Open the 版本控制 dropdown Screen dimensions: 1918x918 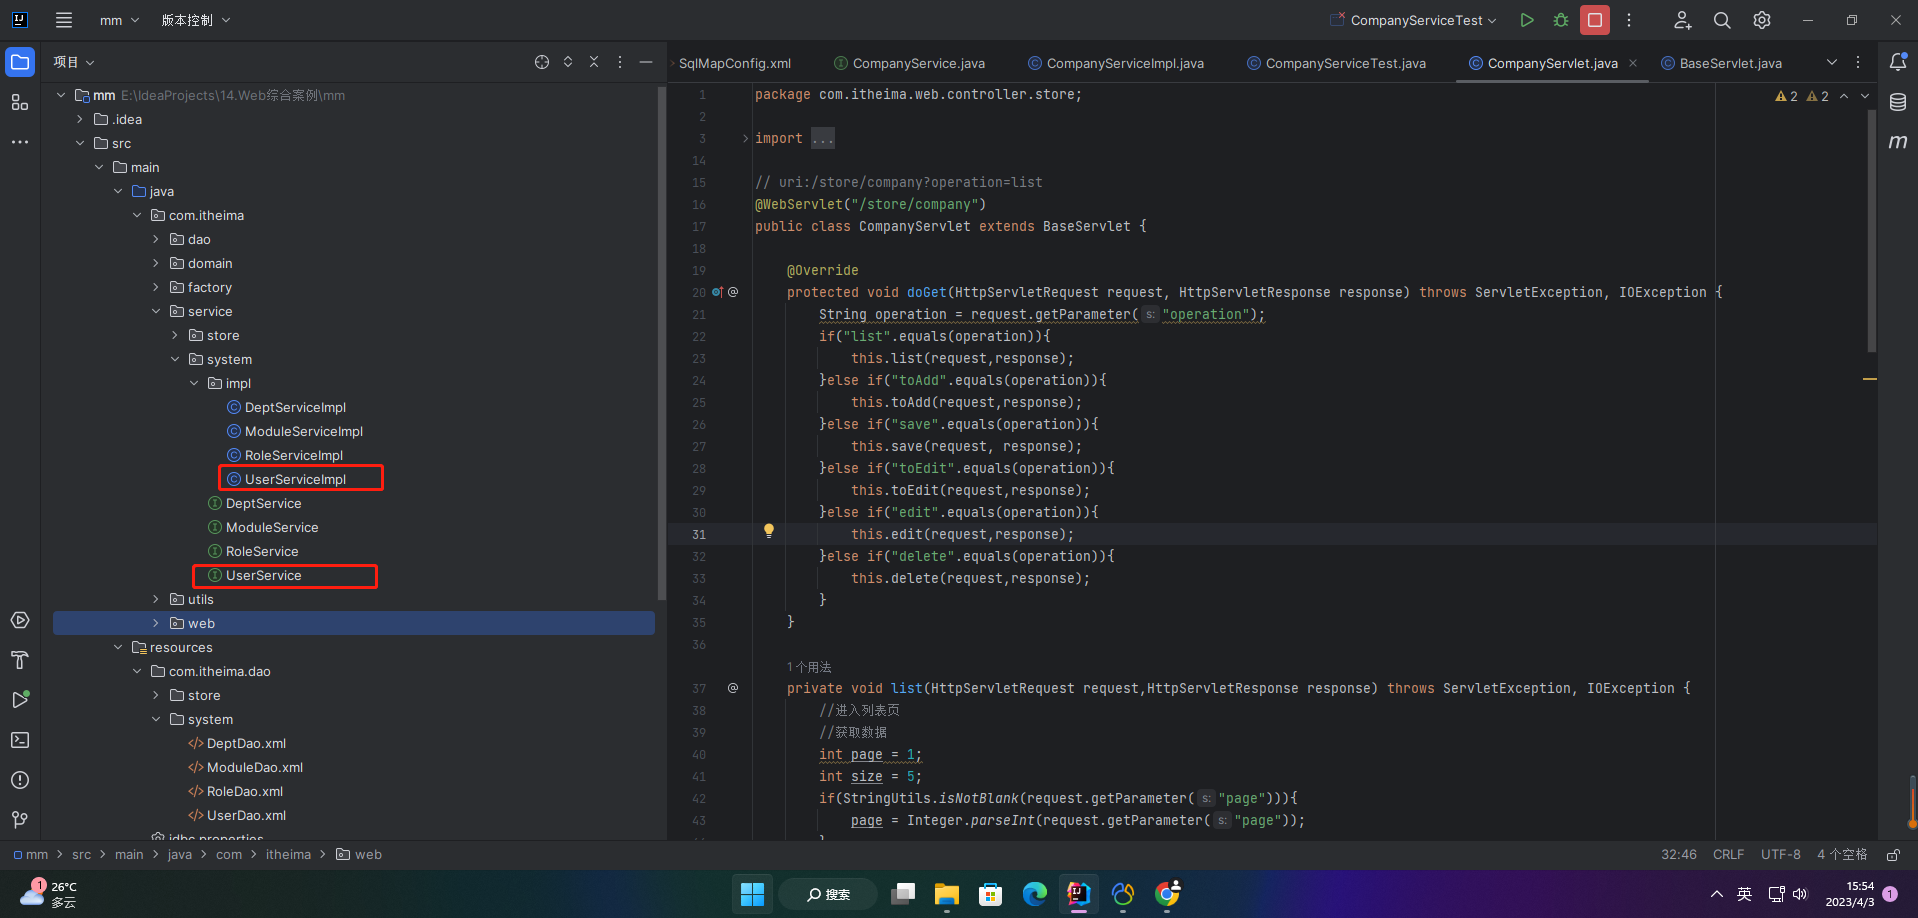(196, 20)
